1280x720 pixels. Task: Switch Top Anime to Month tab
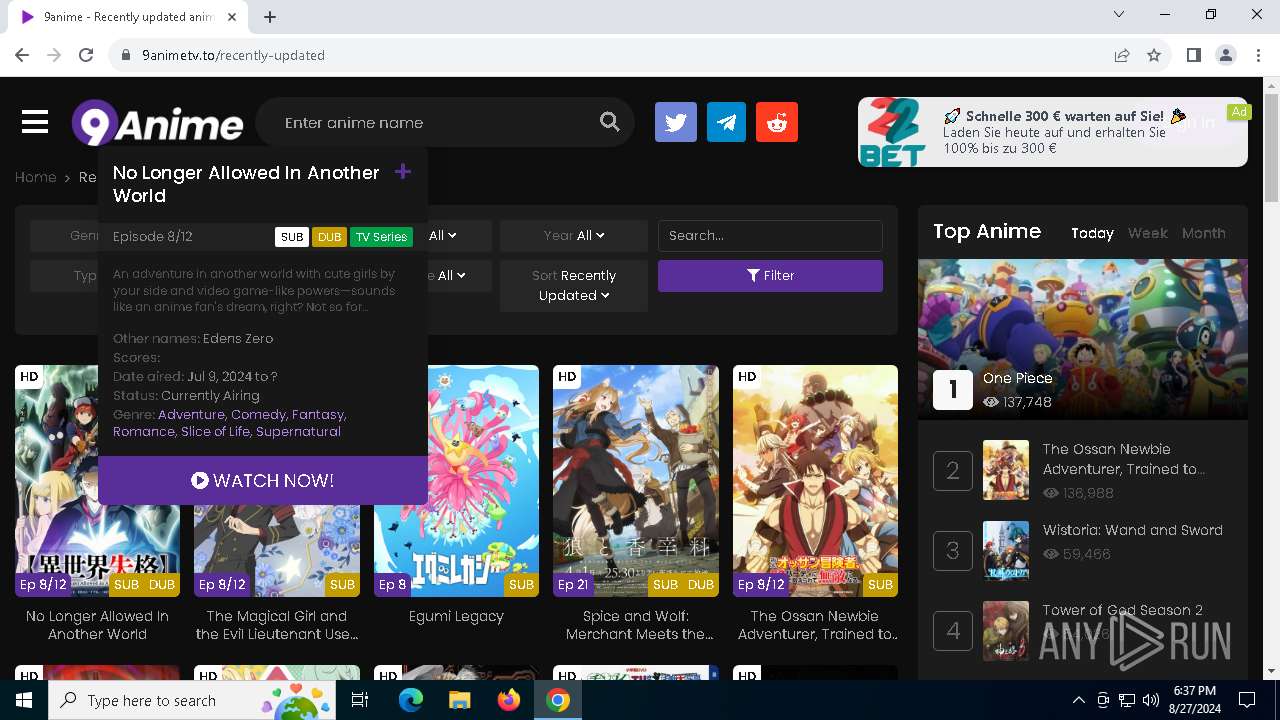click(x=1203, y=233)
